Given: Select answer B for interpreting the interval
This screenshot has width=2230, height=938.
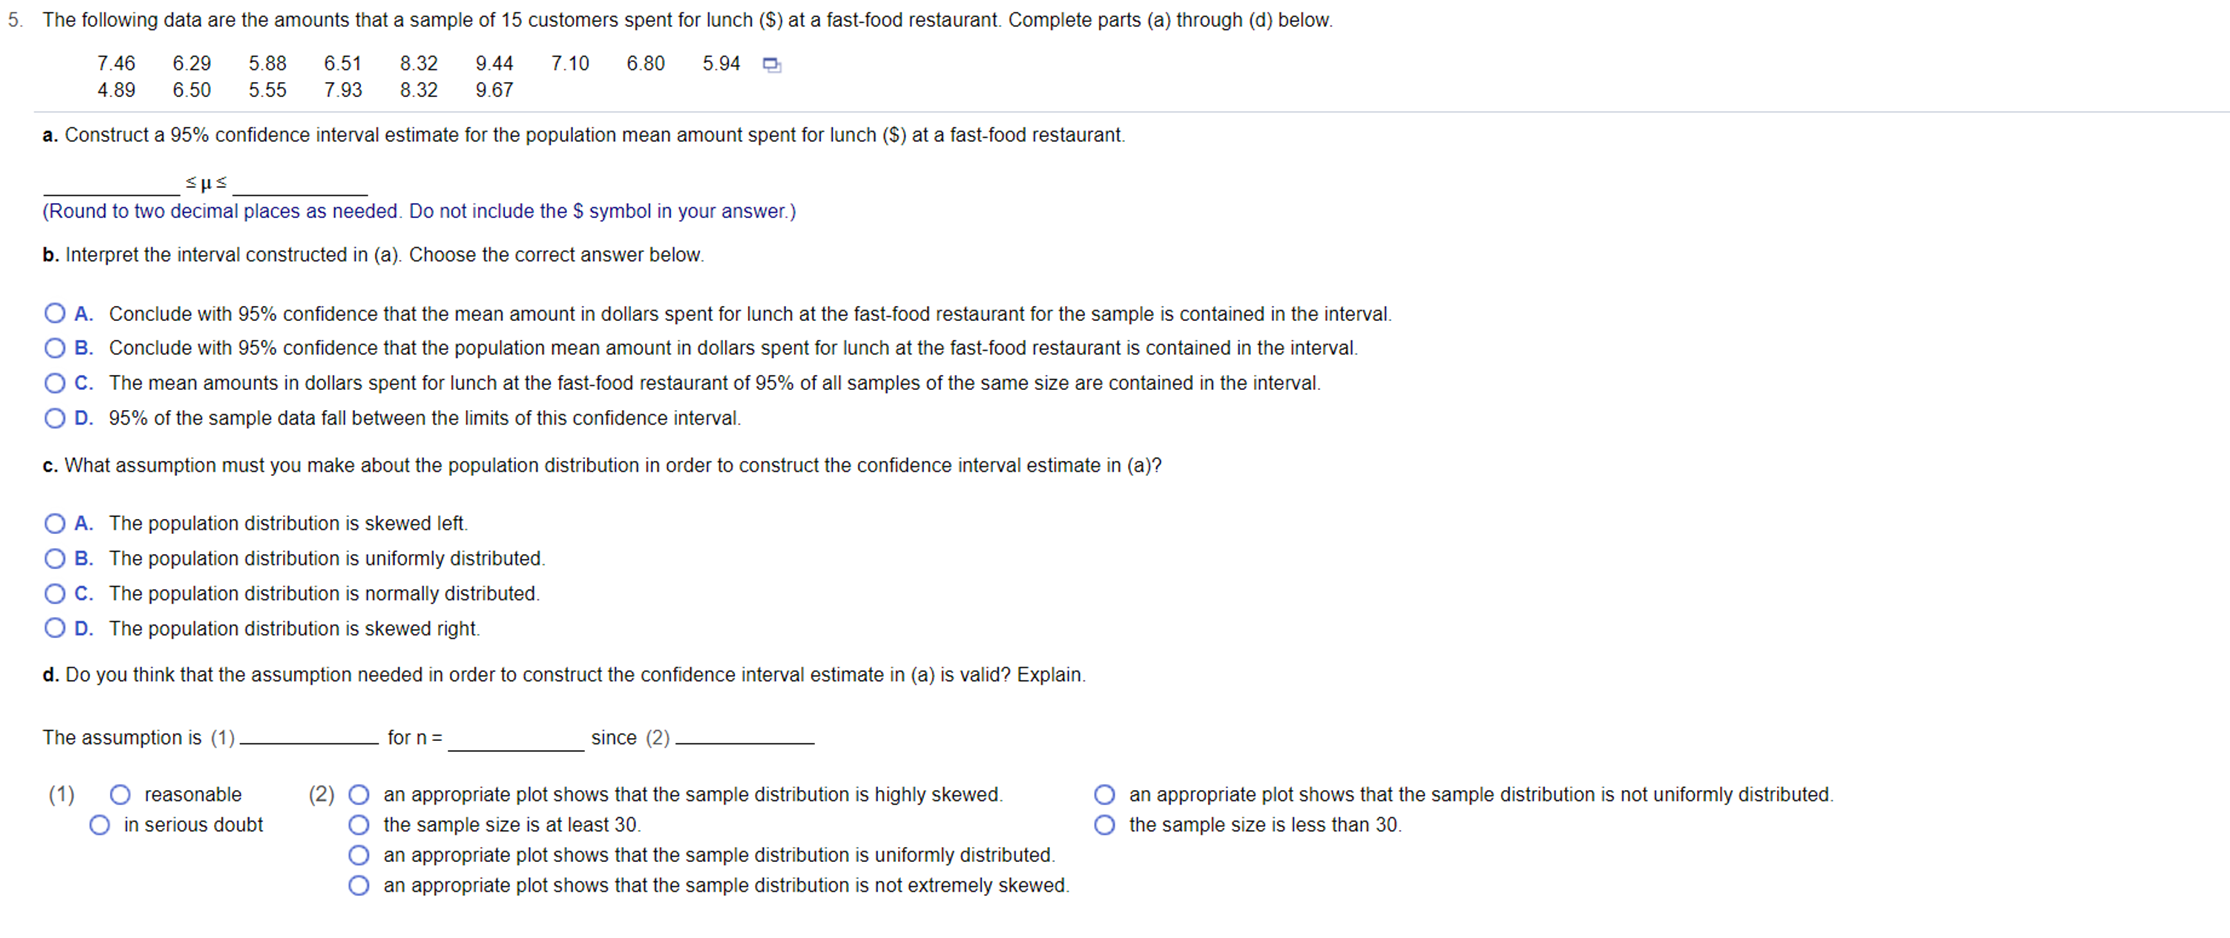Looking at the screenshot, I should [x=54, y=348].
